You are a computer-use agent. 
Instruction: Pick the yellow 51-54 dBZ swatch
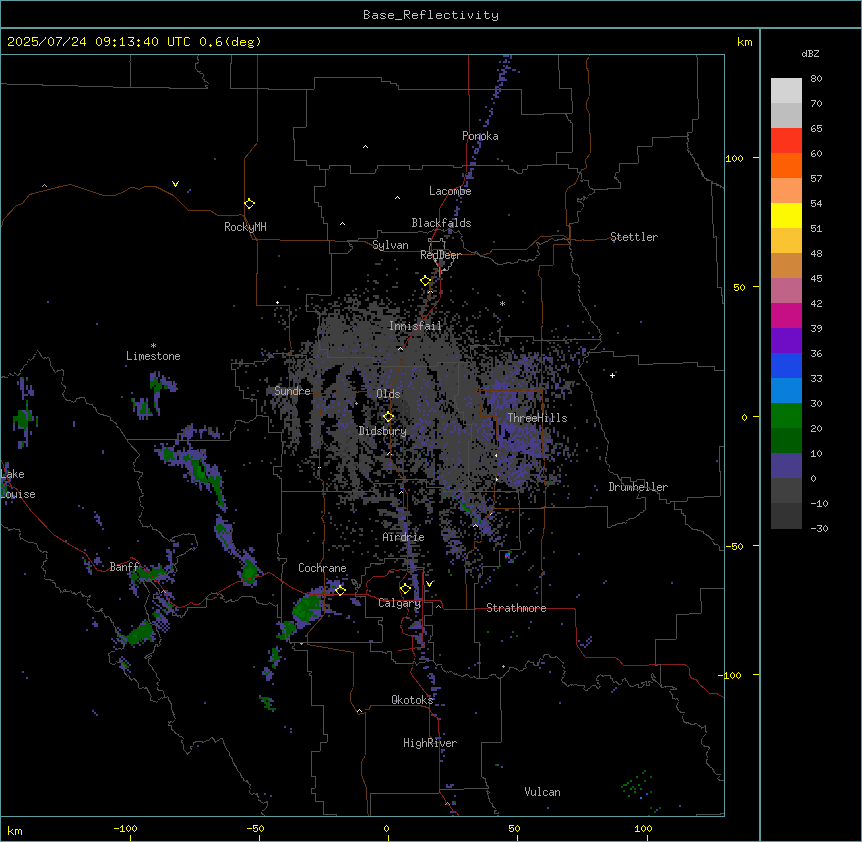click(786, 215)
